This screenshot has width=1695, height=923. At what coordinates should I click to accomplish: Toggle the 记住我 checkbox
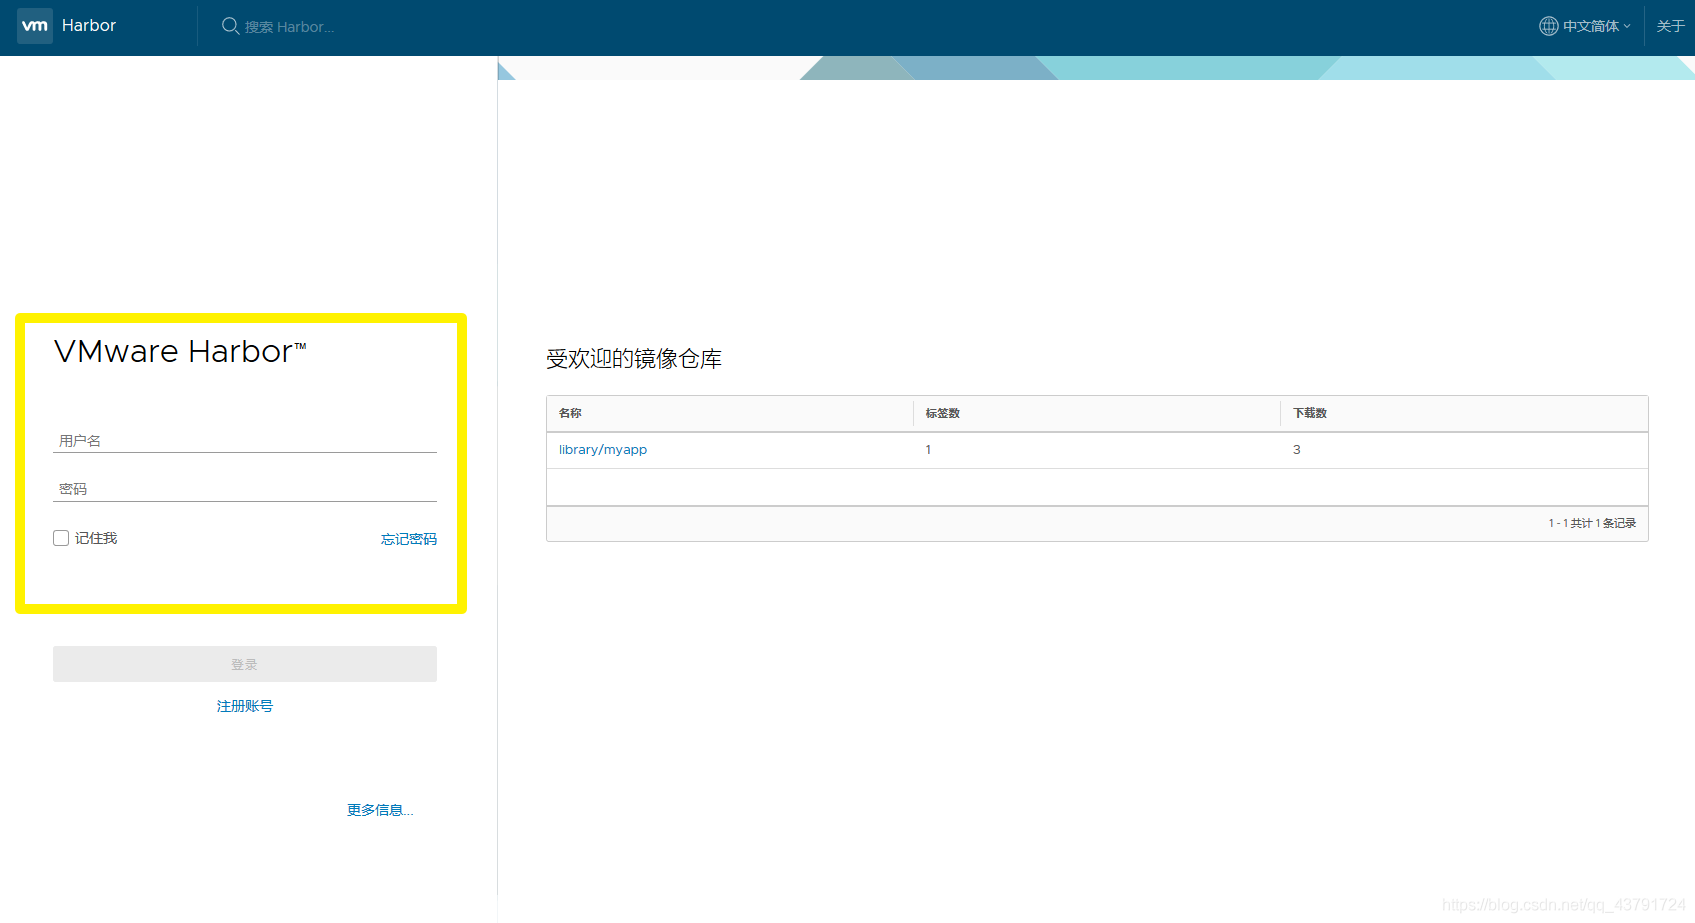tap(61, 538)
